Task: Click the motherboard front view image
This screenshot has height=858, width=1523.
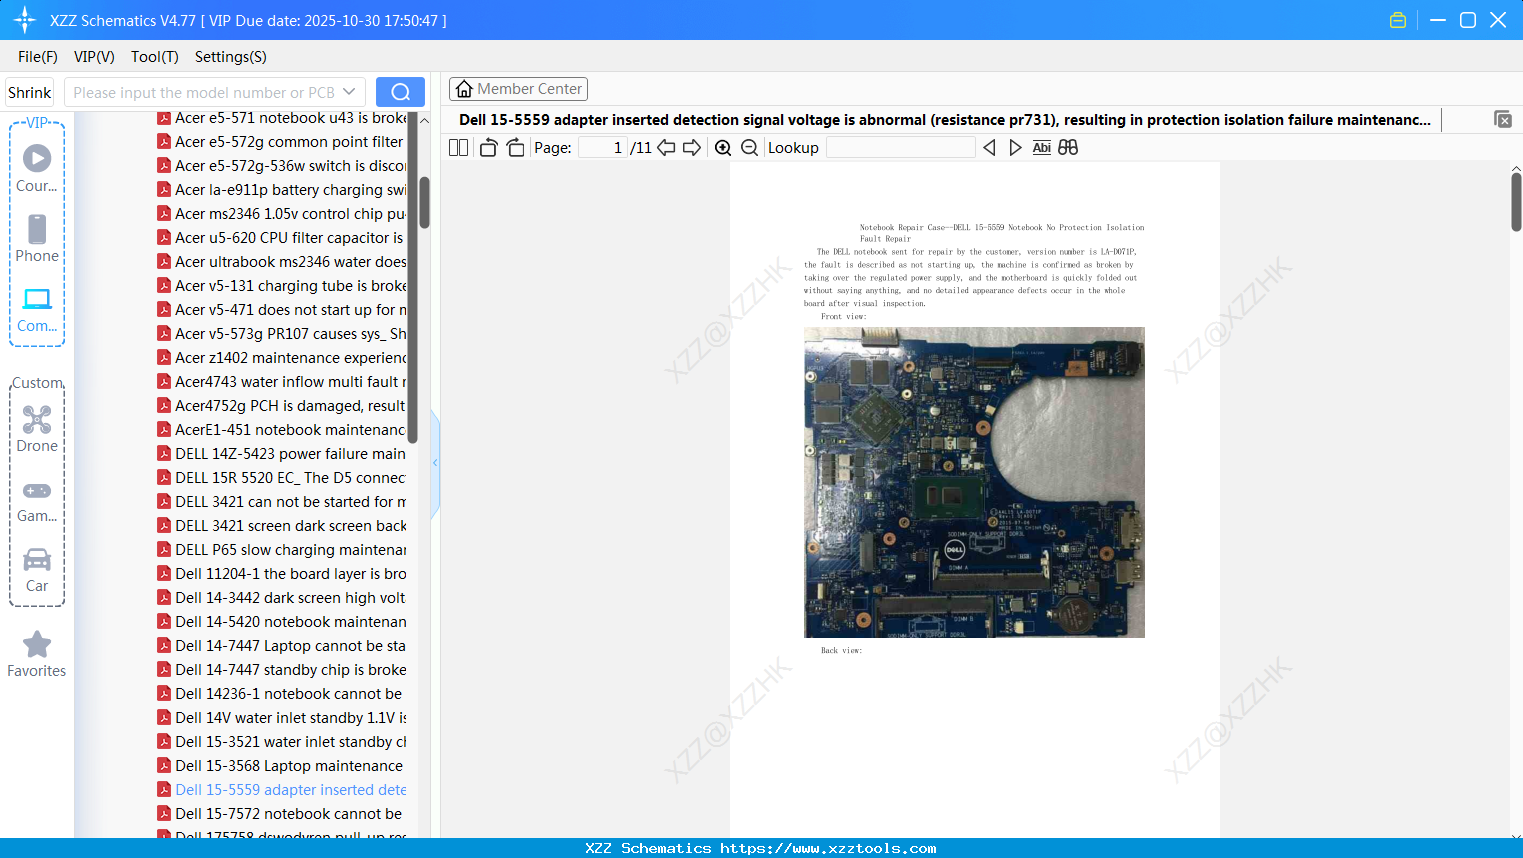Action: point(974,482)
